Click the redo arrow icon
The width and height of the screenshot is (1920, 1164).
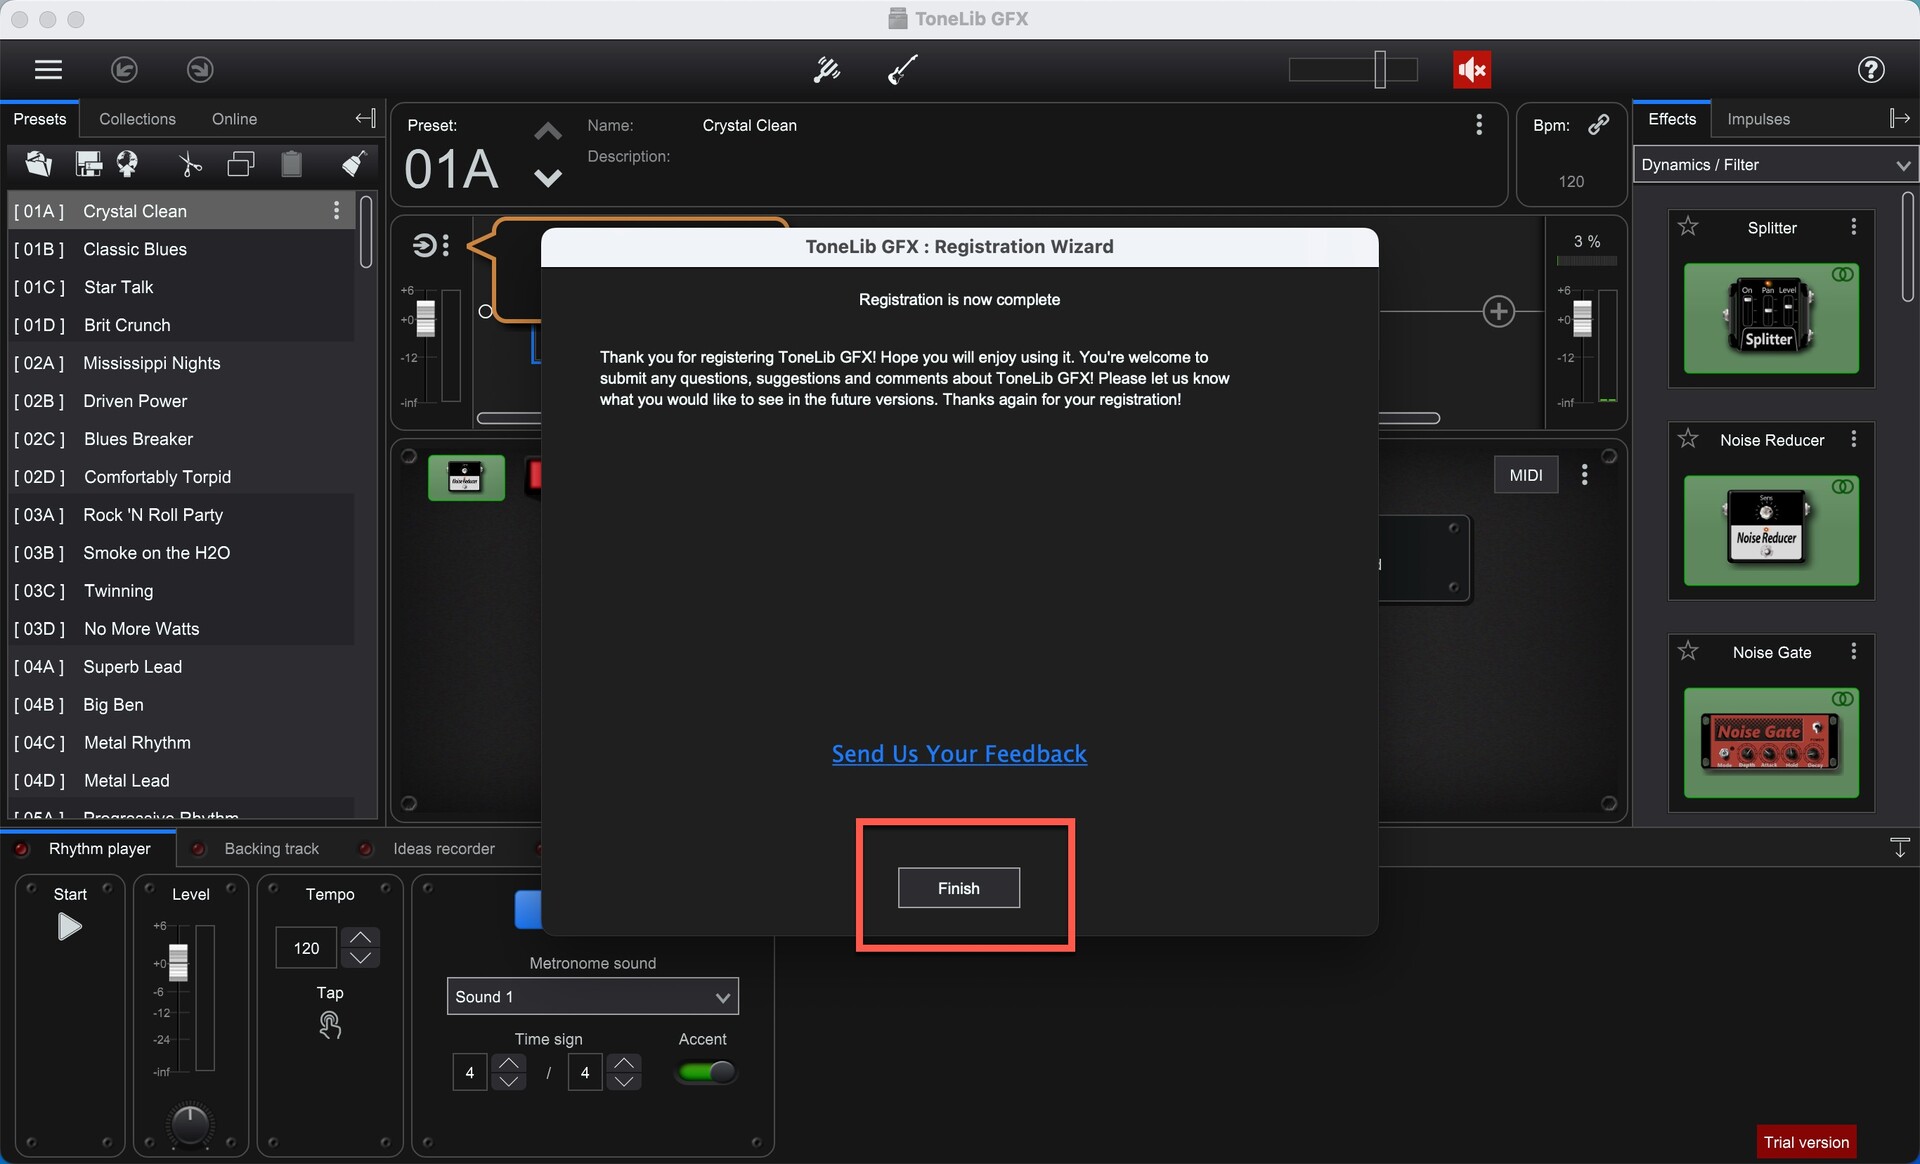click(x=200, y=69)
